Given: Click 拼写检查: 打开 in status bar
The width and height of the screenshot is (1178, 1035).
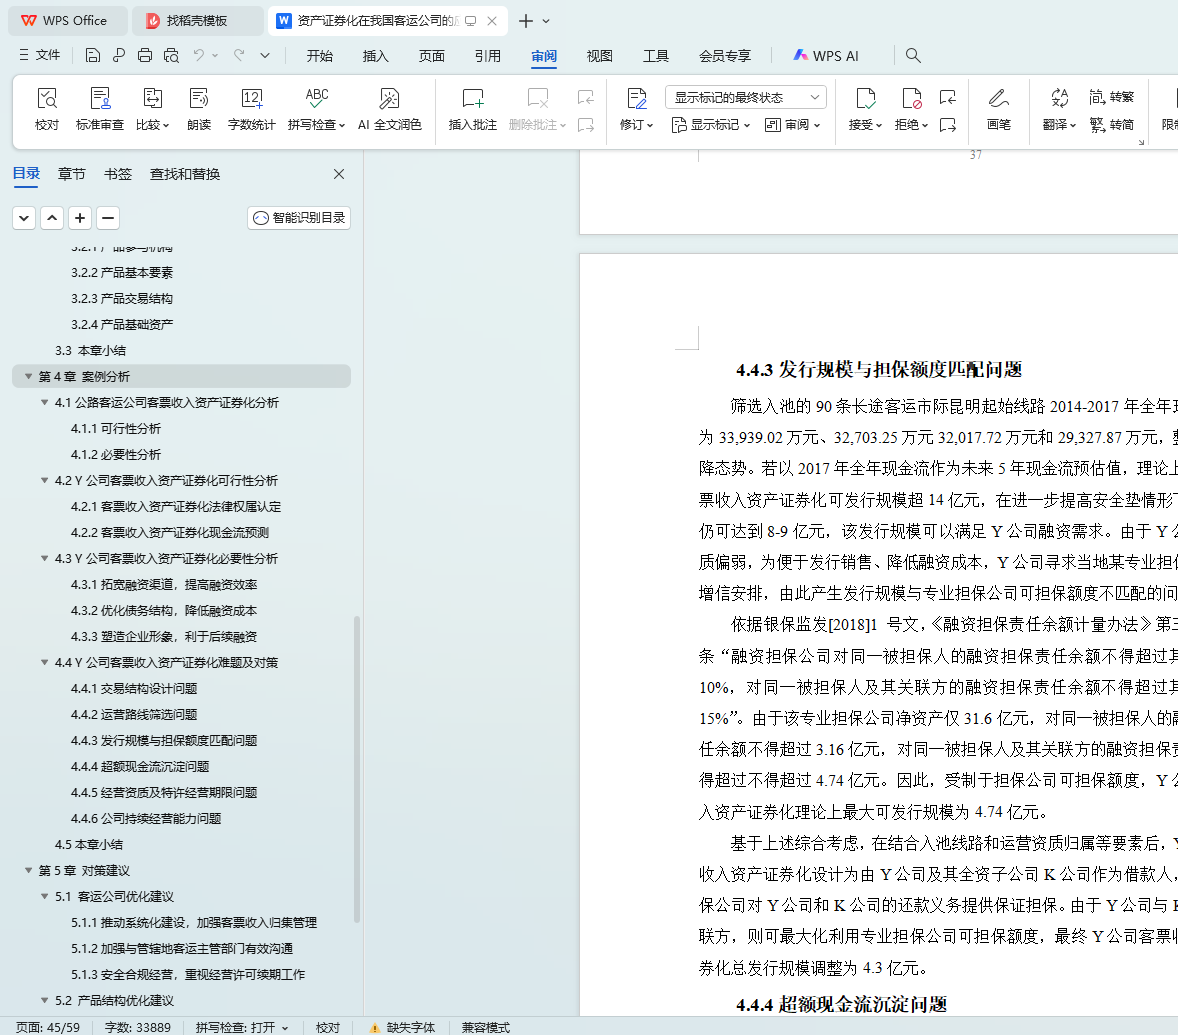Looking at the screenshot, I should [242, 1027].
